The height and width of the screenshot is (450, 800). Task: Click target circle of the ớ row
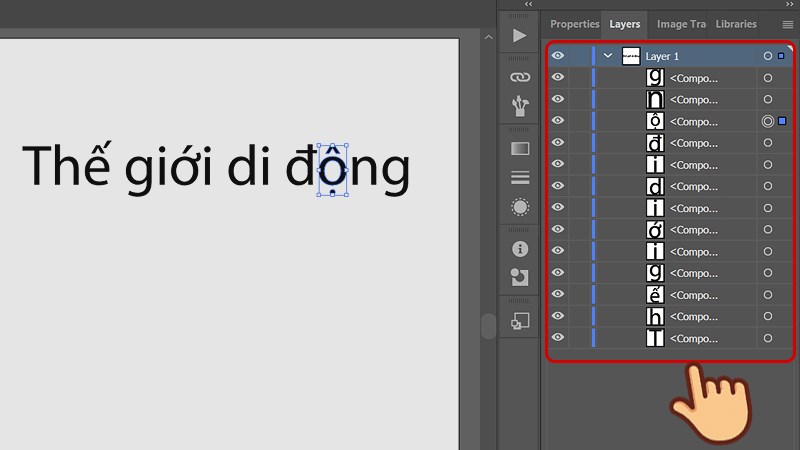767,230
